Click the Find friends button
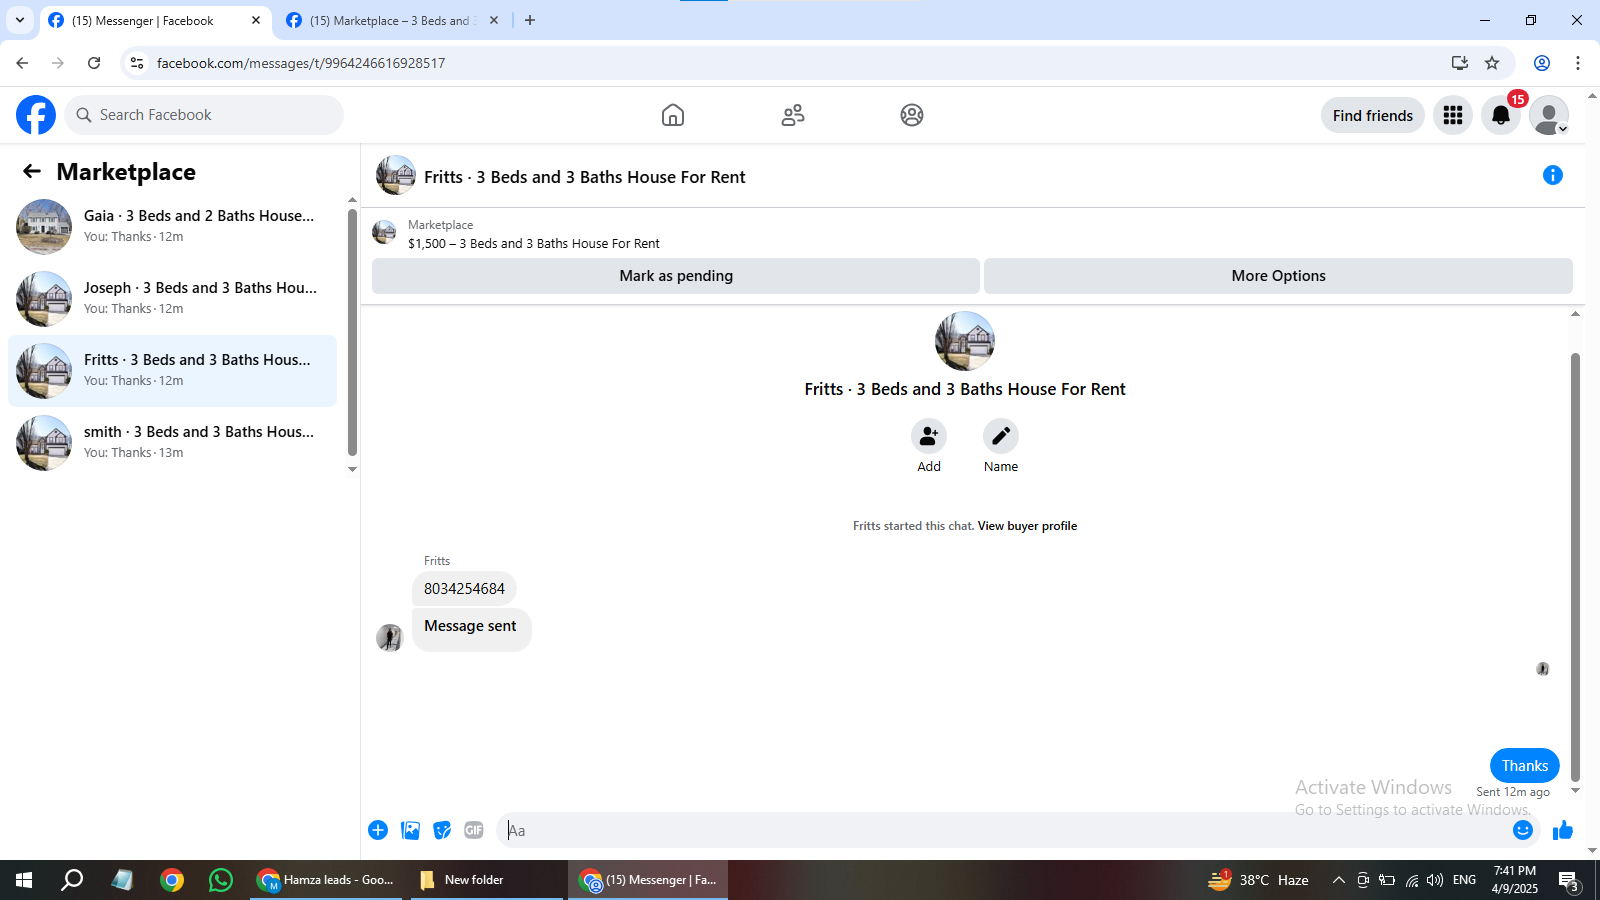 pyautogui.click(x=1373, y=116)
